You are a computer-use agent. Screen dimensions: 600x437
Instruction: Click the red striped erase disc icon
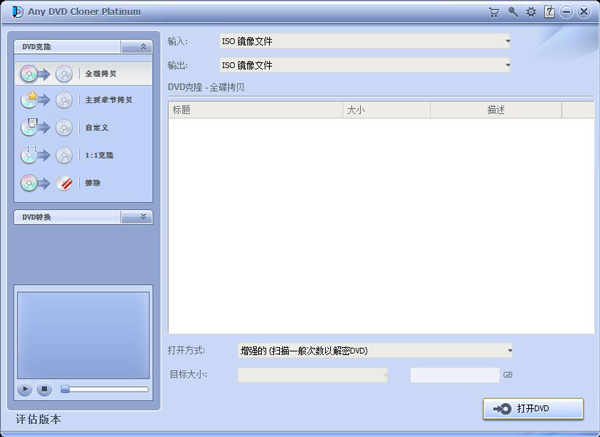(x=64, y=183)
